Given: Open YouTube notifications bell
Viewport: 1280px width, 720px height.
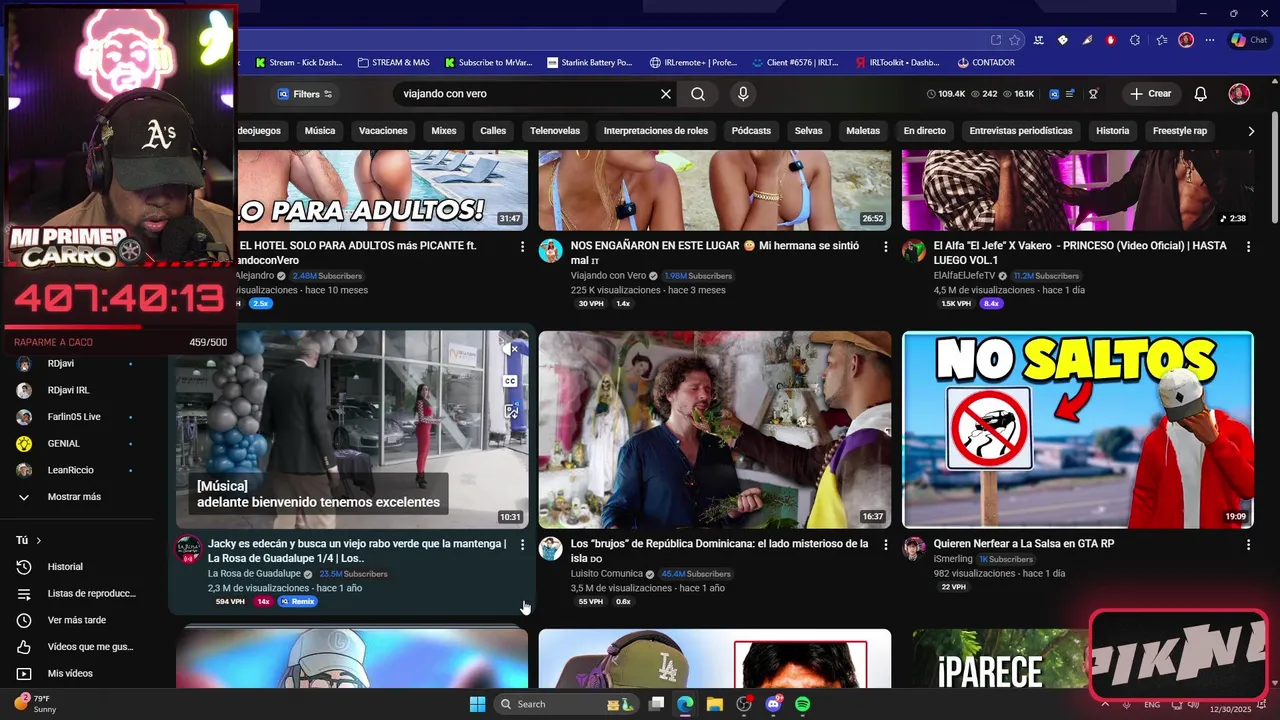Looking at the screenshot, I should [x=1201, y=94].
